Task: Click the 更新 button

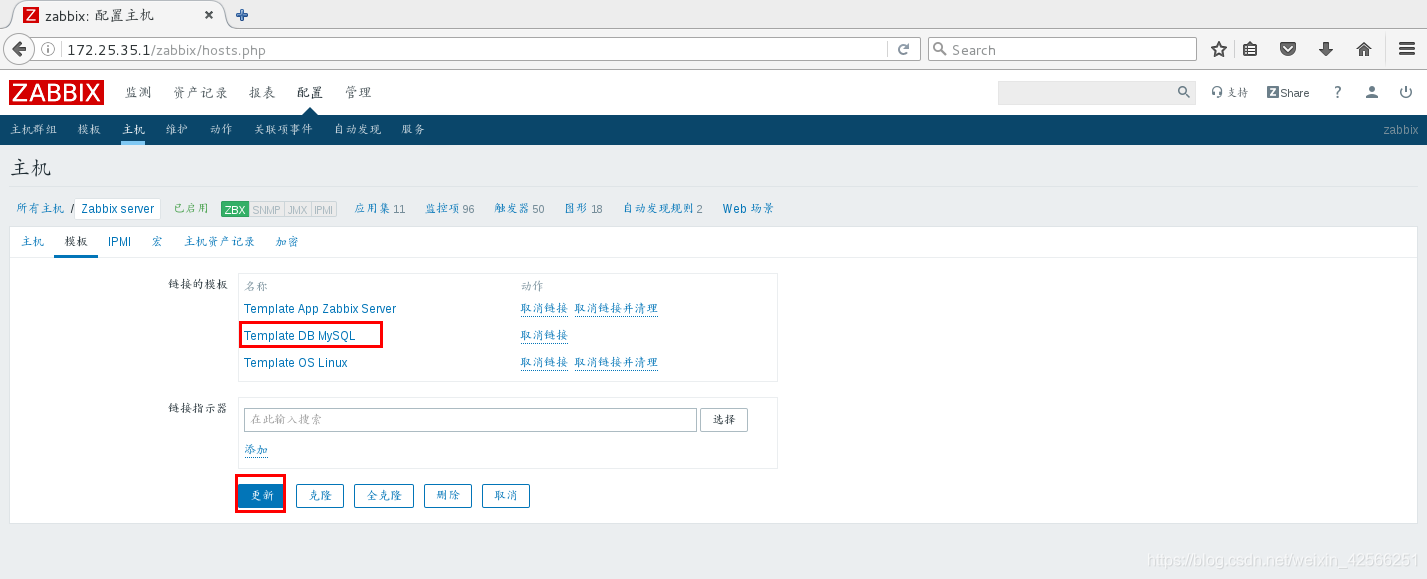Action: 261,495
